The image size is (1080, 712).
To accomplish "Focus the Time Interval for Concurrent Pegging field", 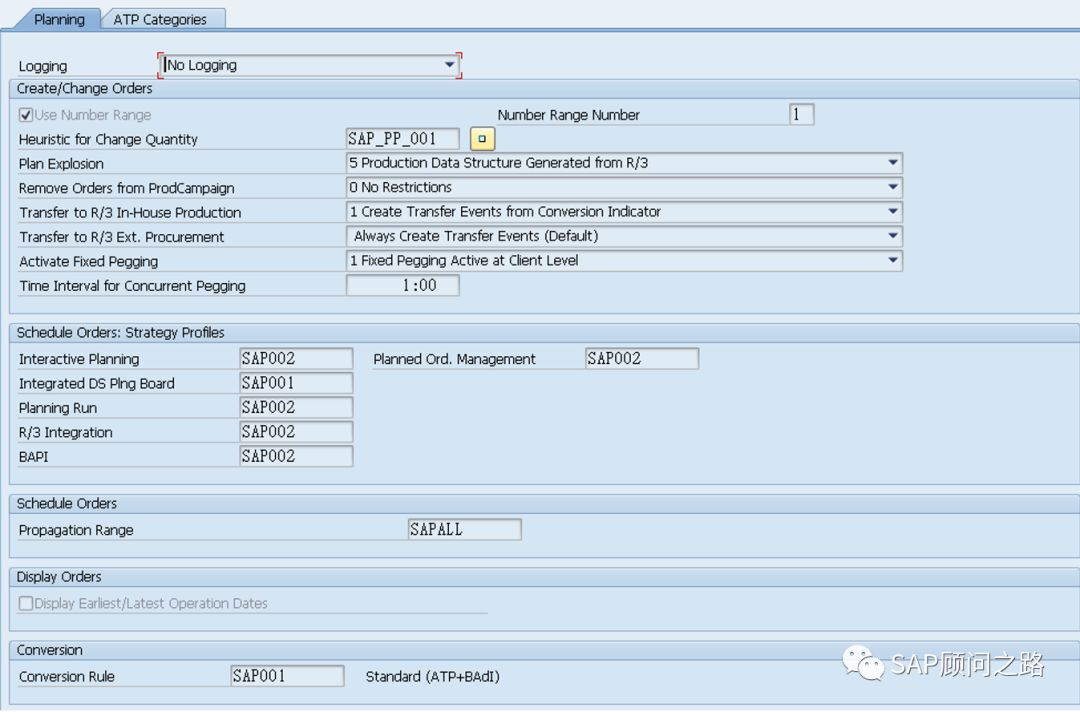I will [403, 285].
